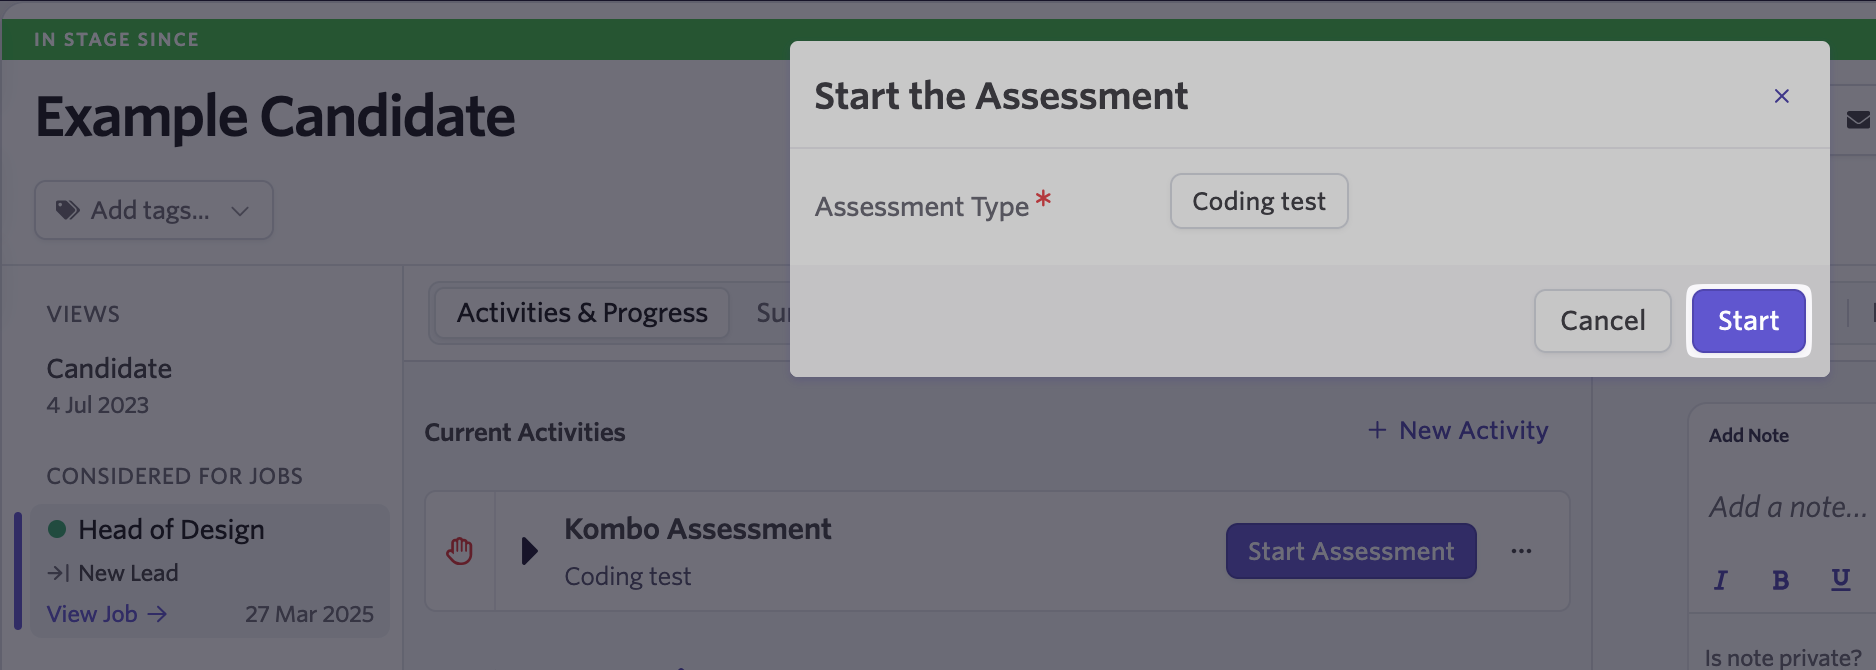Toggle underline formatting in note editor
1876x670 pixels.
[1840, 580]
